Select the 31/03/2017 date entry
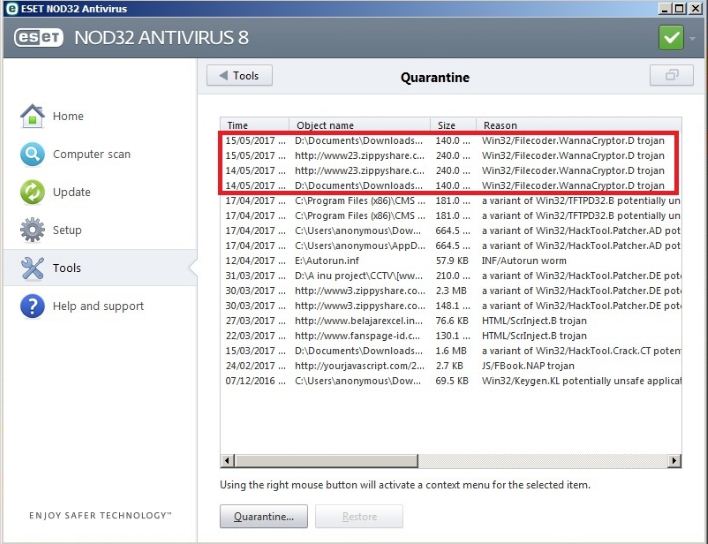The width and height of the screenshot is (708, 544). [x=255, y=275]
